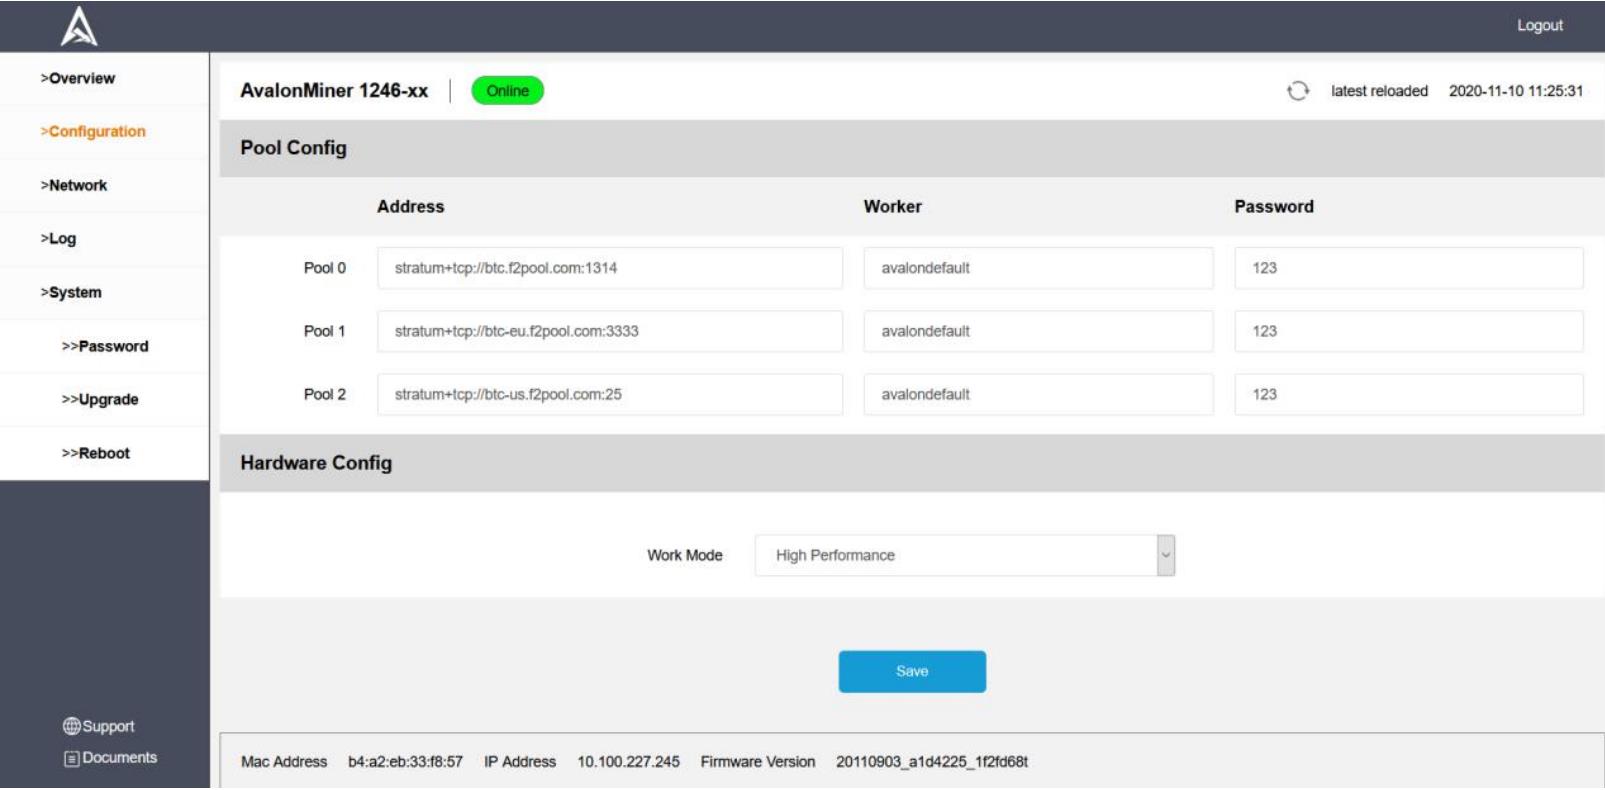Expand the System menu section
The width and height of the screenshot is (1605, 790).
pos(71,293)
